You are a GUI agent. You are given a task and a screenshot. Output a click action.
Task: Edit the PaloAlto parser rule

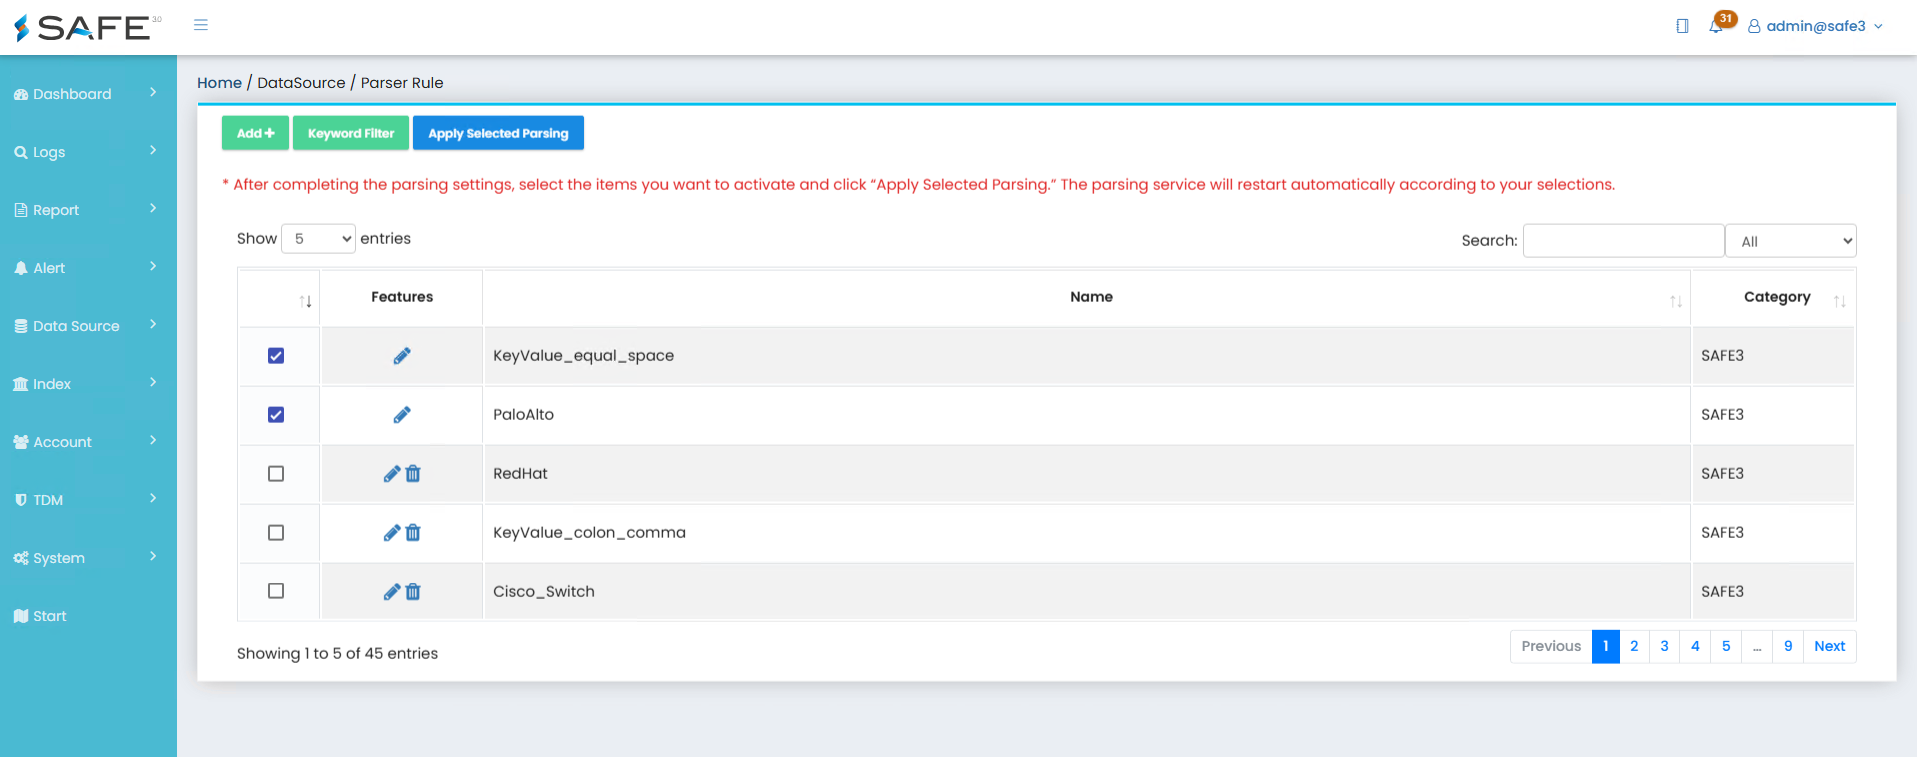[x=402, y=415]
